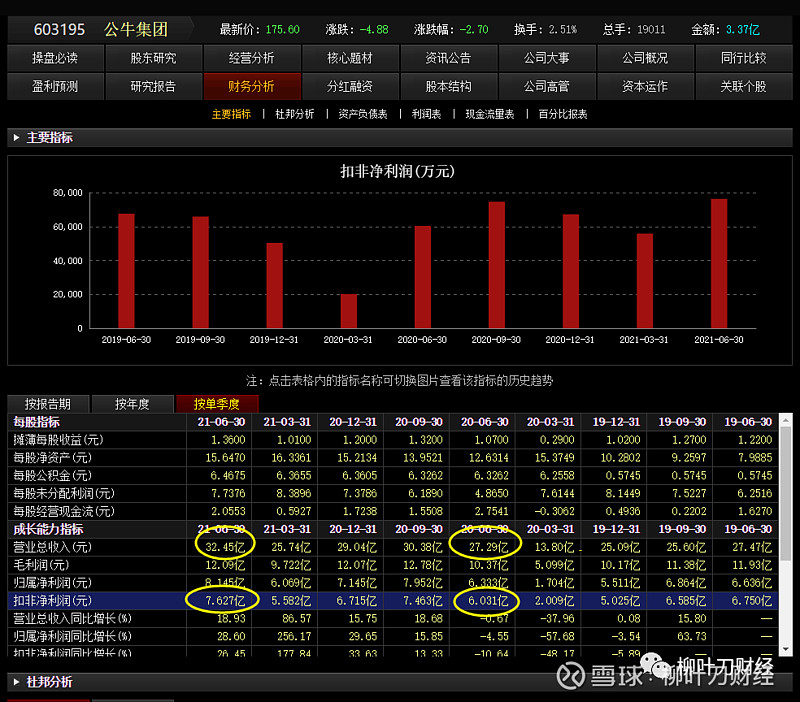This screenshot has width=800, height=702.
Task: Click the scrollbar down arrow of table
Action: [785, 649]
